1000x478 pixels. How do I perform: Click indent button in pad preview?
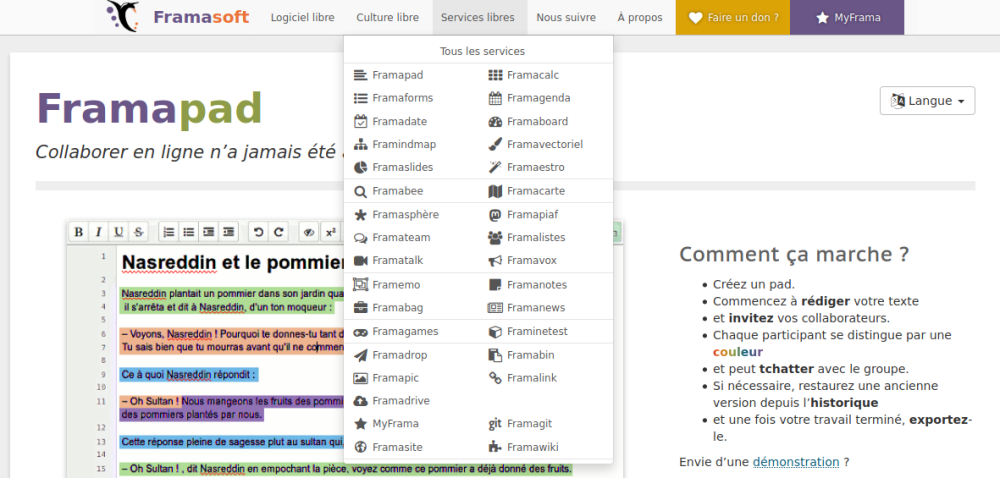click(209, 232)
